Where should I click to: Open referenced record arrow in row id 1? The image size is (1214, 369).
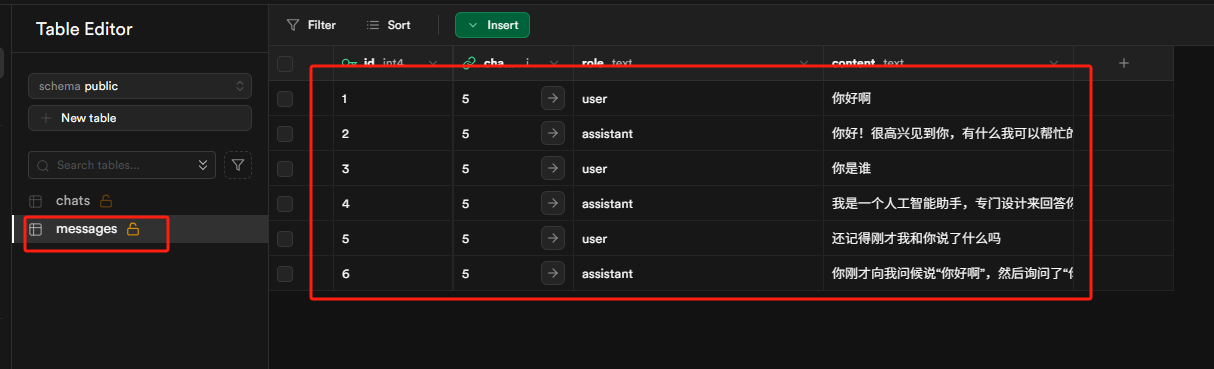(x=553, y=99)
